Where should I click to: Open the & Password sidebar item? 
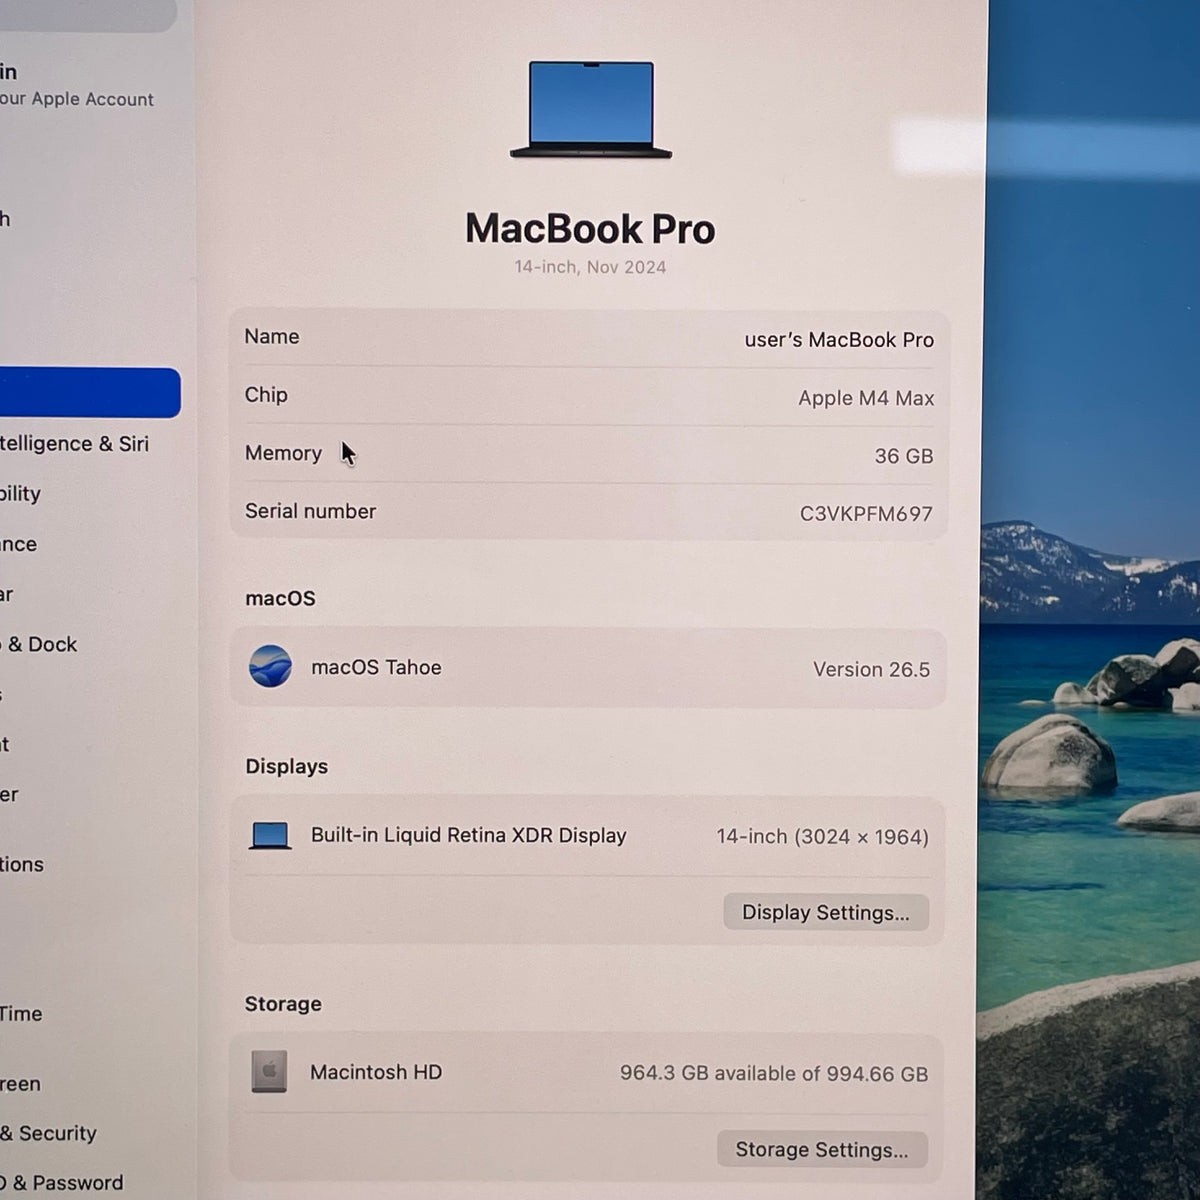click(x=62, y=1183)
